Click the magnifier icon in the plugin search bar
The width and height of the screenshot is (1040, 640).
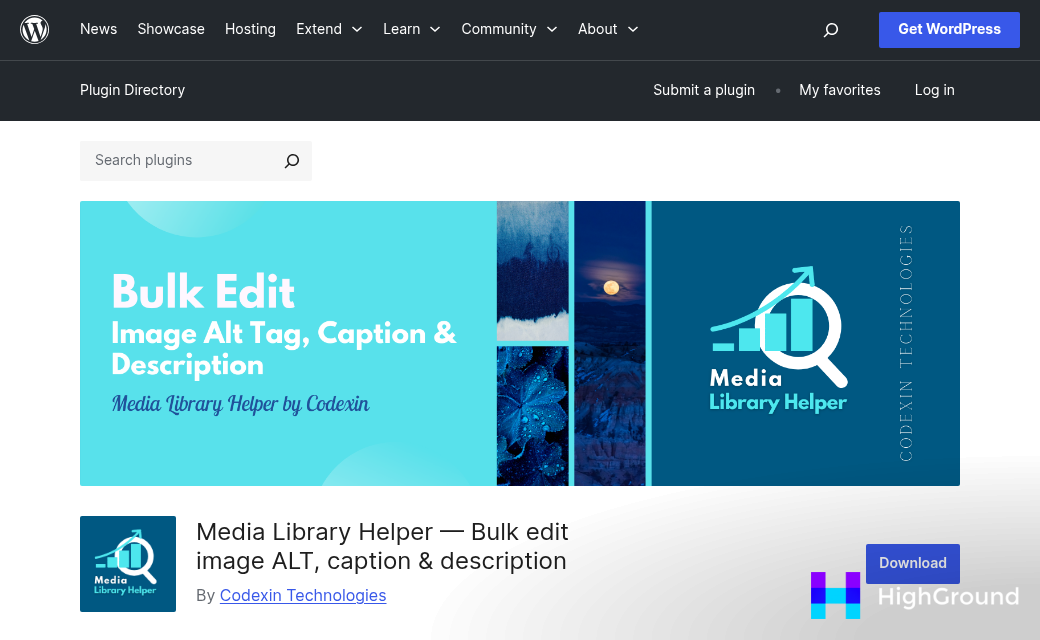click(x=291, y=160)
